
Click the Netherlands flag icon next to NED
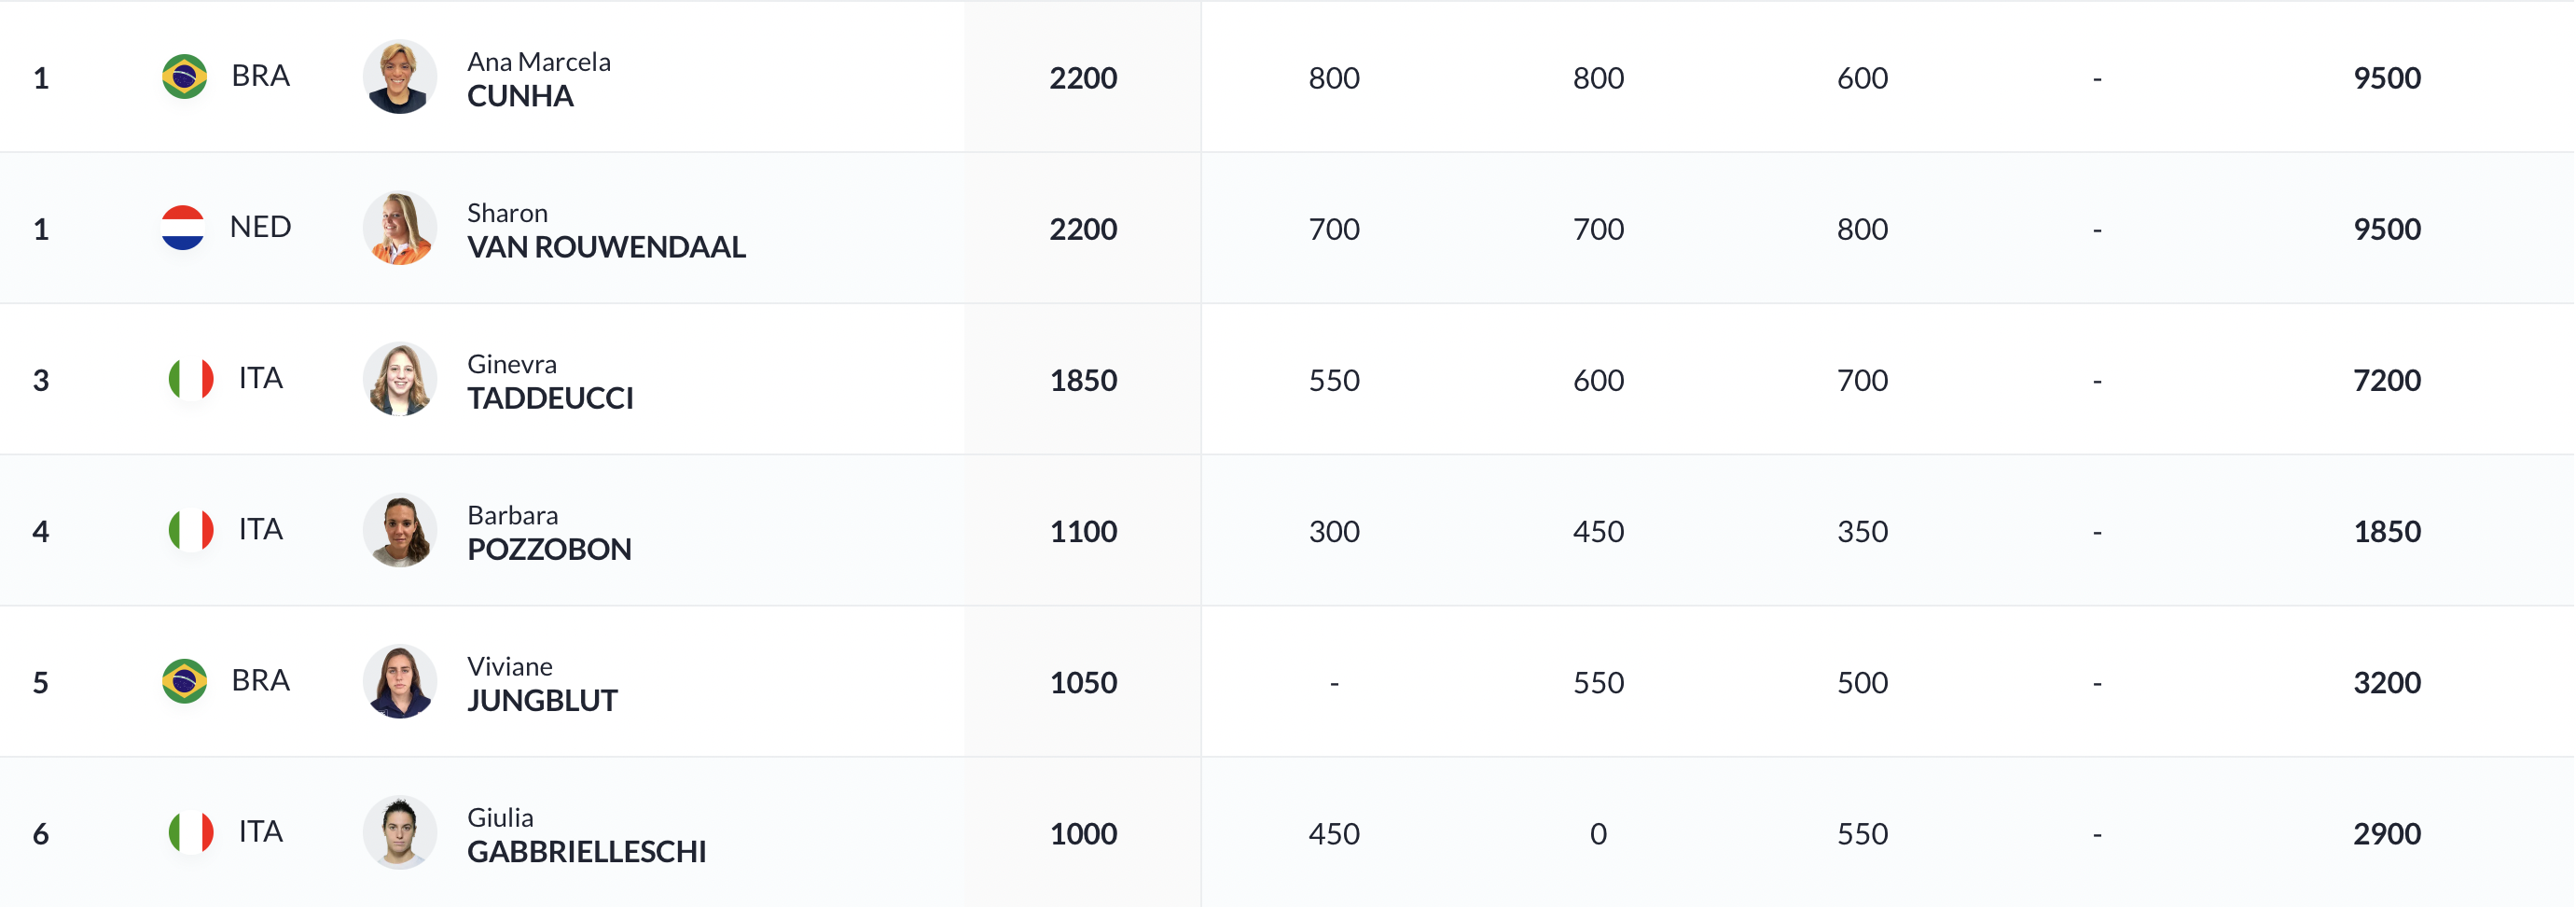coord(183,227)
